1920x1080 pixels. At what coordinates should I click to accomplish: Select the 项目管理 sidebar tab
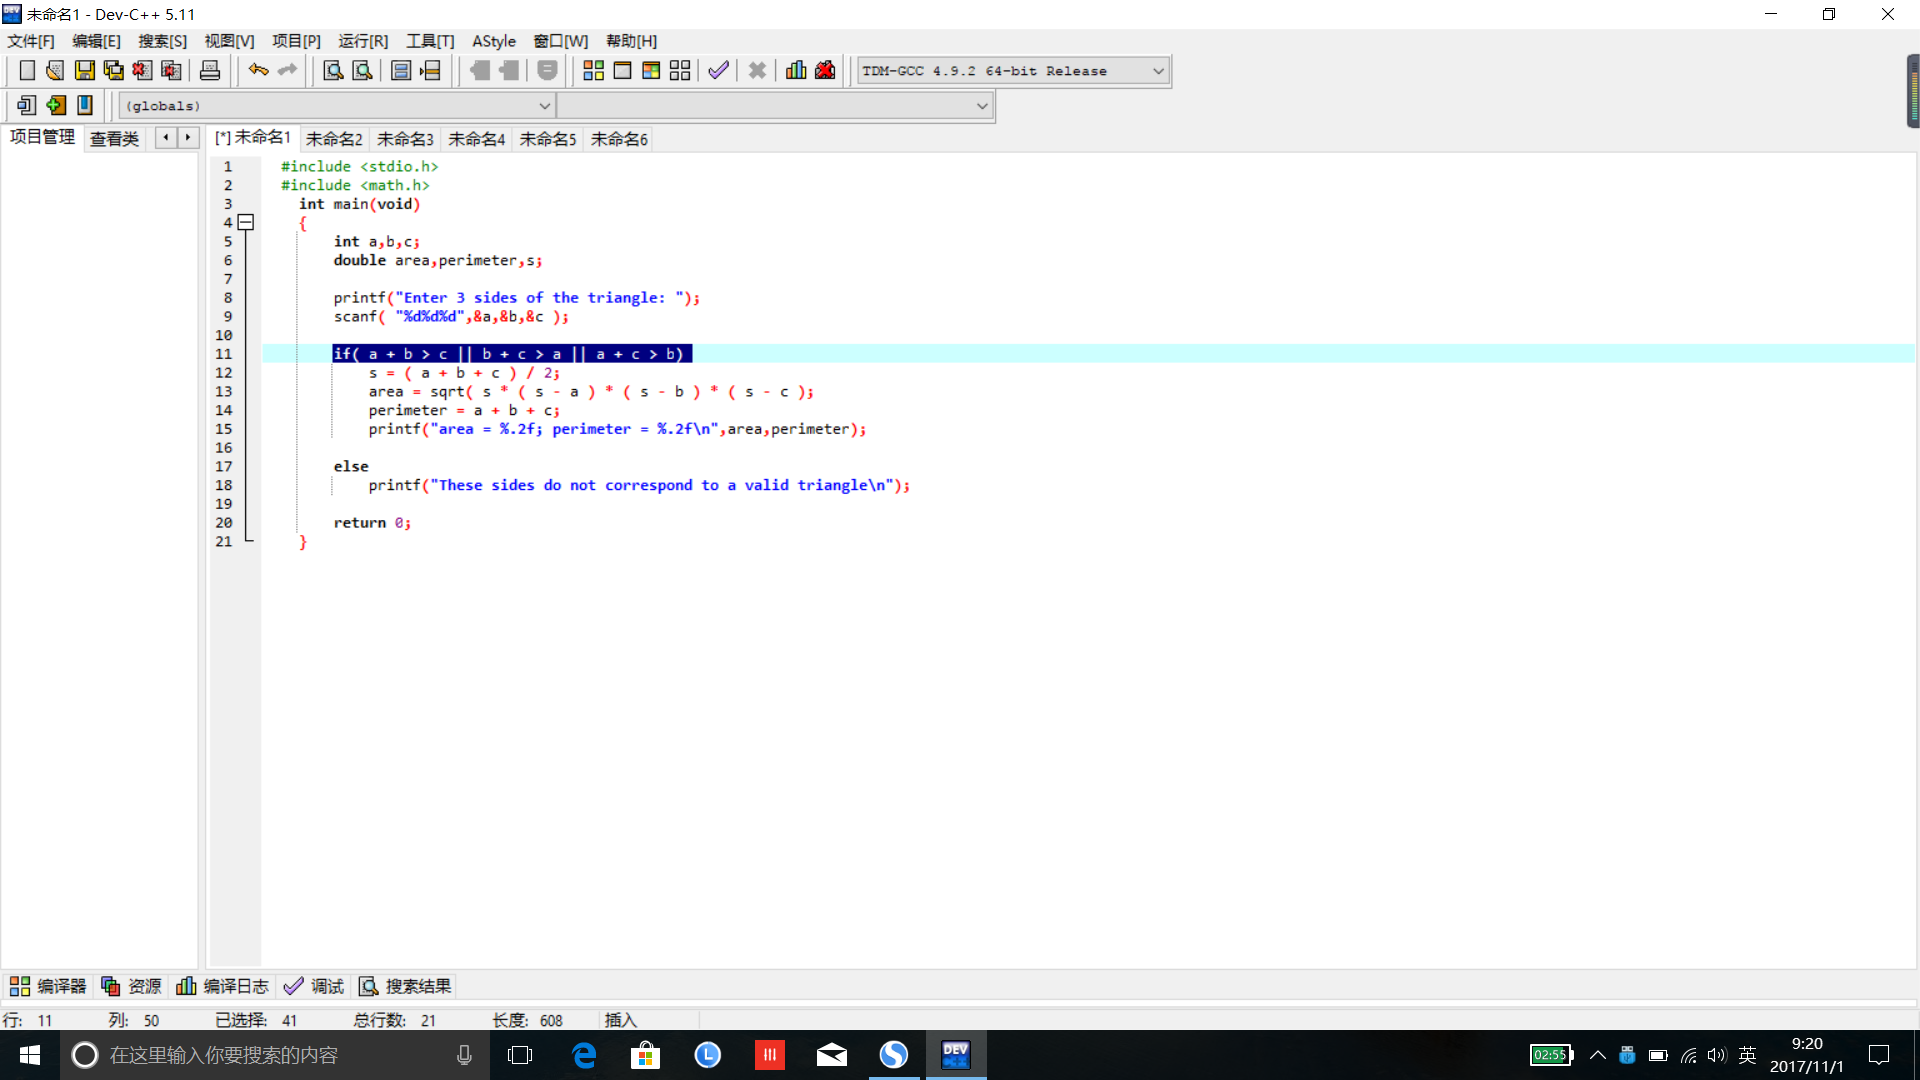click(42, 137)
